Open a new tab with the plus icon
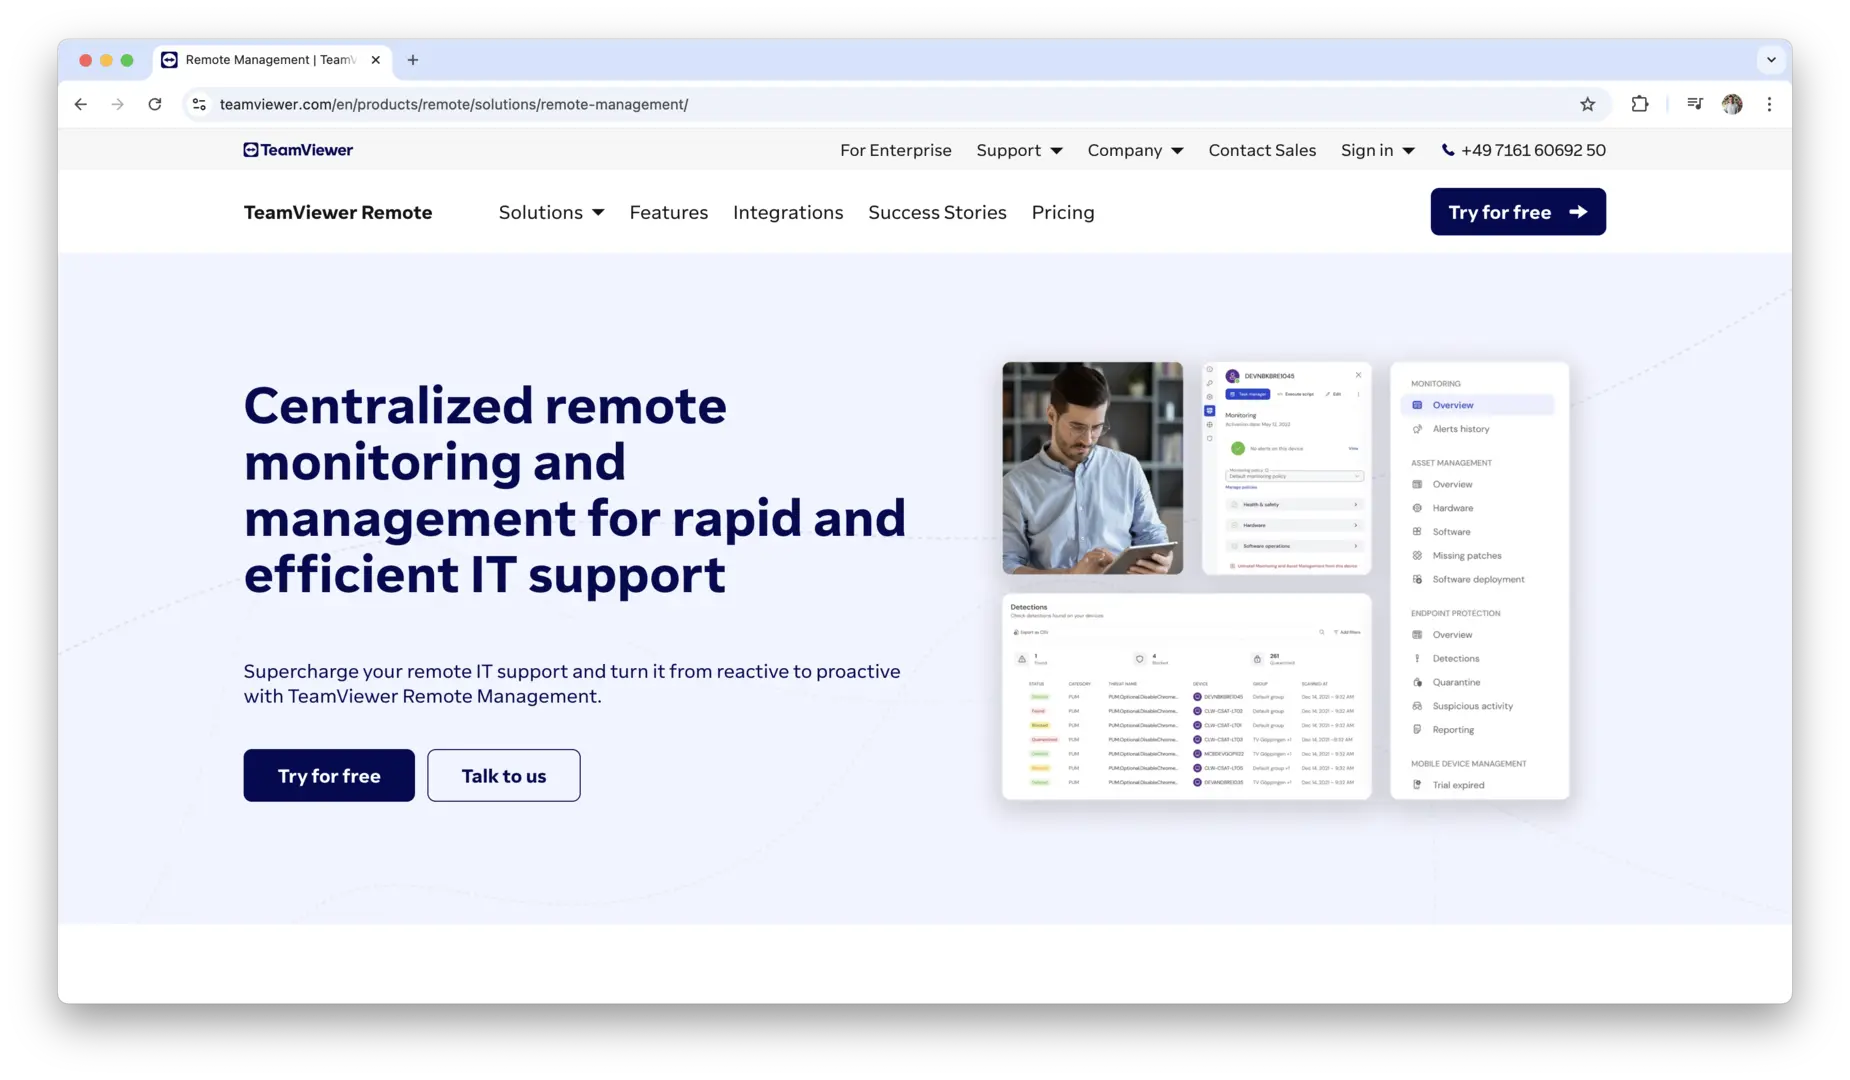The height and width of the screenshot is (1080, 1850). pos(413,60)
